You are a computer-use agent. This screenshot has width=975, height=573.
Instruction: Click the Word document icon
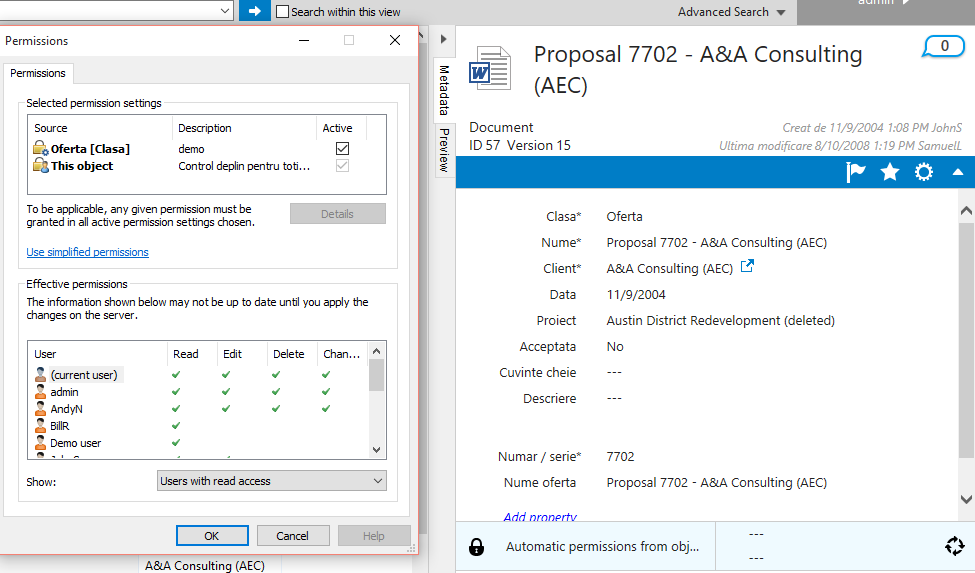click(490, 69)
